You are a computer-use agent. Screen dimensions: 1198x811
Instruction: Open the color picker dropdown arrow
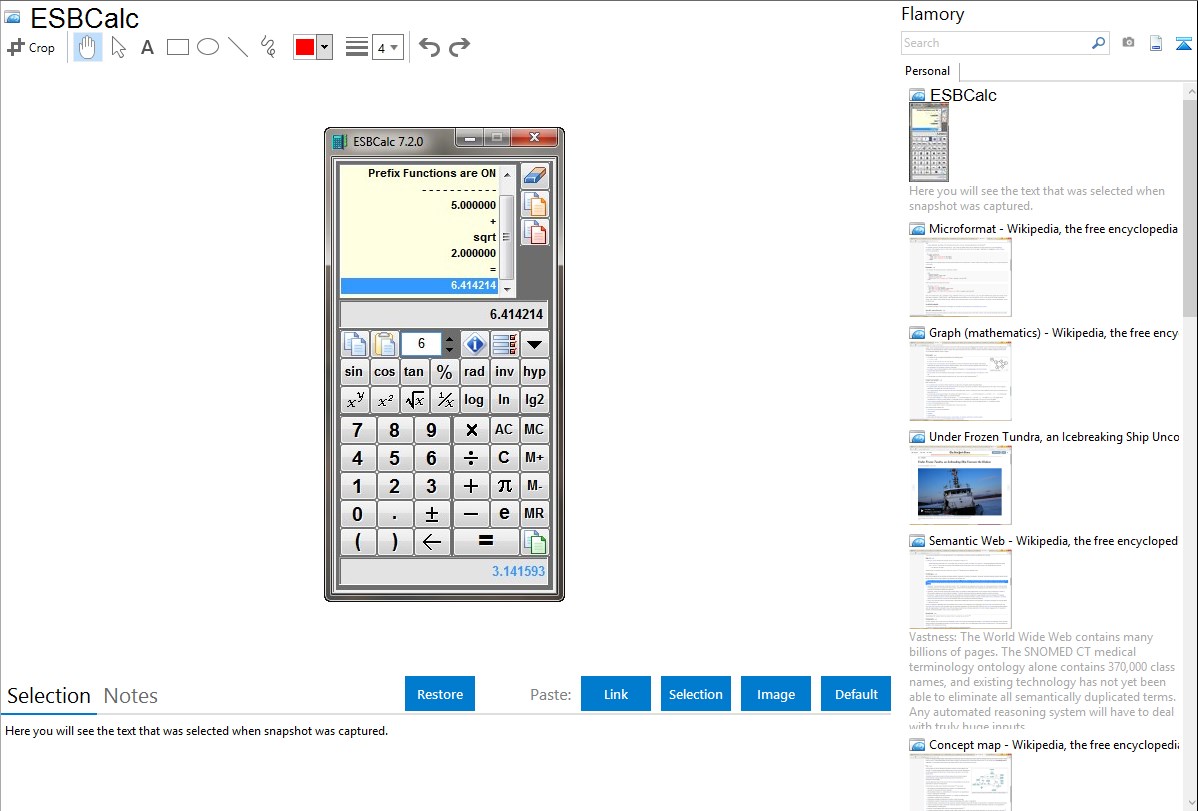coord(325,47)
